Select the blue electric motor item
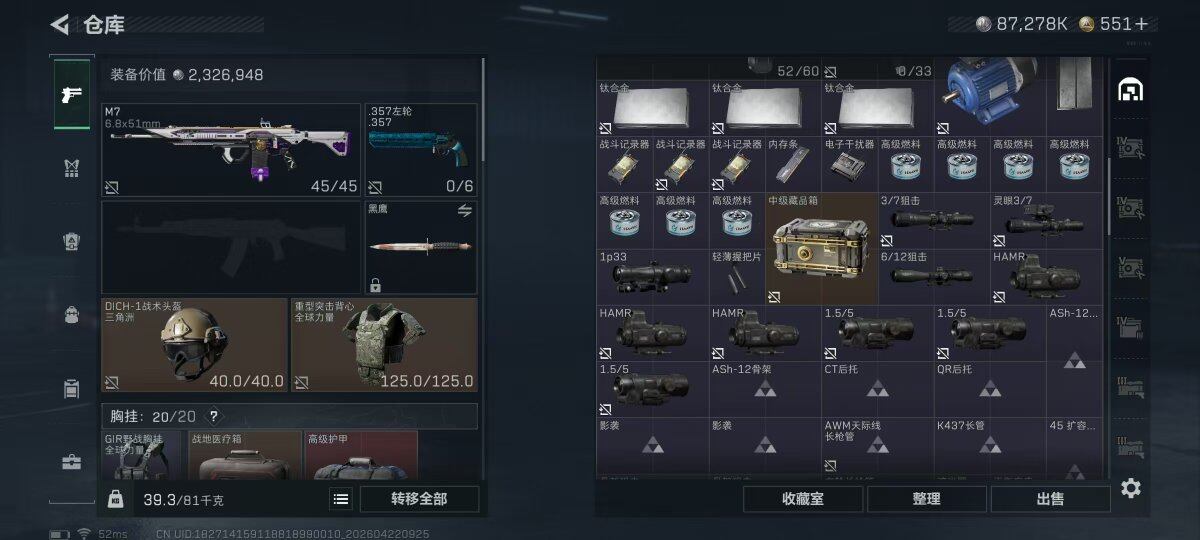This screenshot has height=540, width=1200. tap(990, 96)
